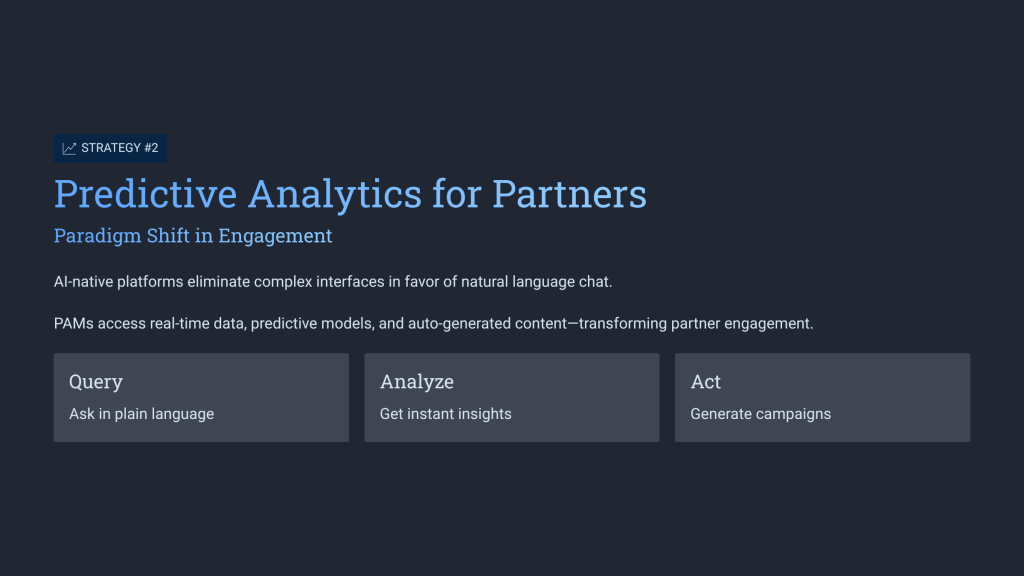Click "AI-native" at the start of the first paragraph
Screen dimensions: 1024x576
[83, 282]
